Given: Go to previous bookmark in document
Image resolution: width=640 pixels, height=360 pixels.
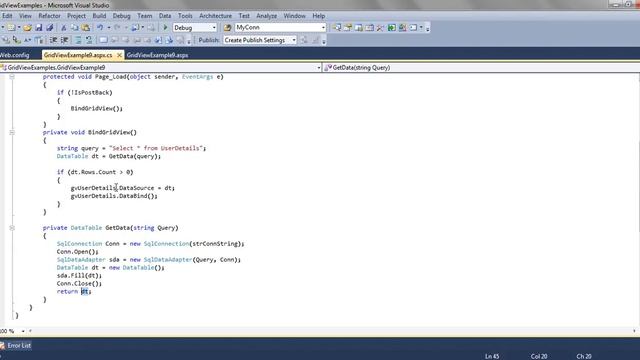Looking at the screenshot, I should click(158, 40).
